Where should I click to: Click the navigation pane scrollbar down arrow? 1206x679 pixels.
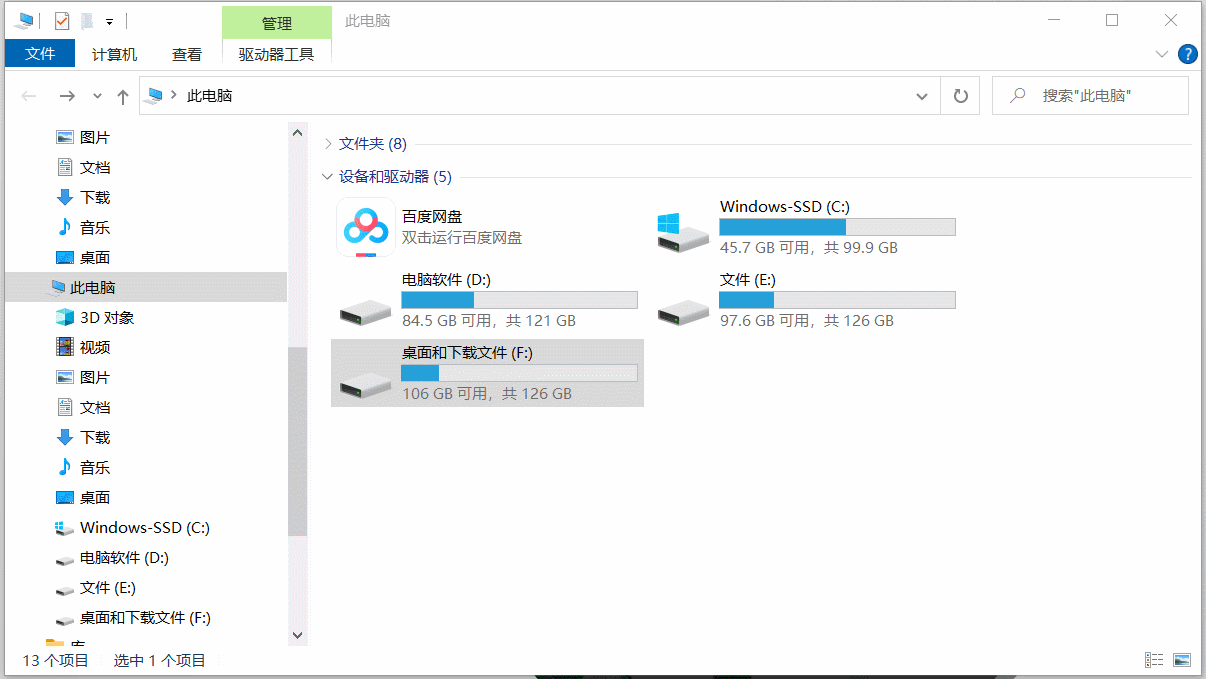(297, 634)
